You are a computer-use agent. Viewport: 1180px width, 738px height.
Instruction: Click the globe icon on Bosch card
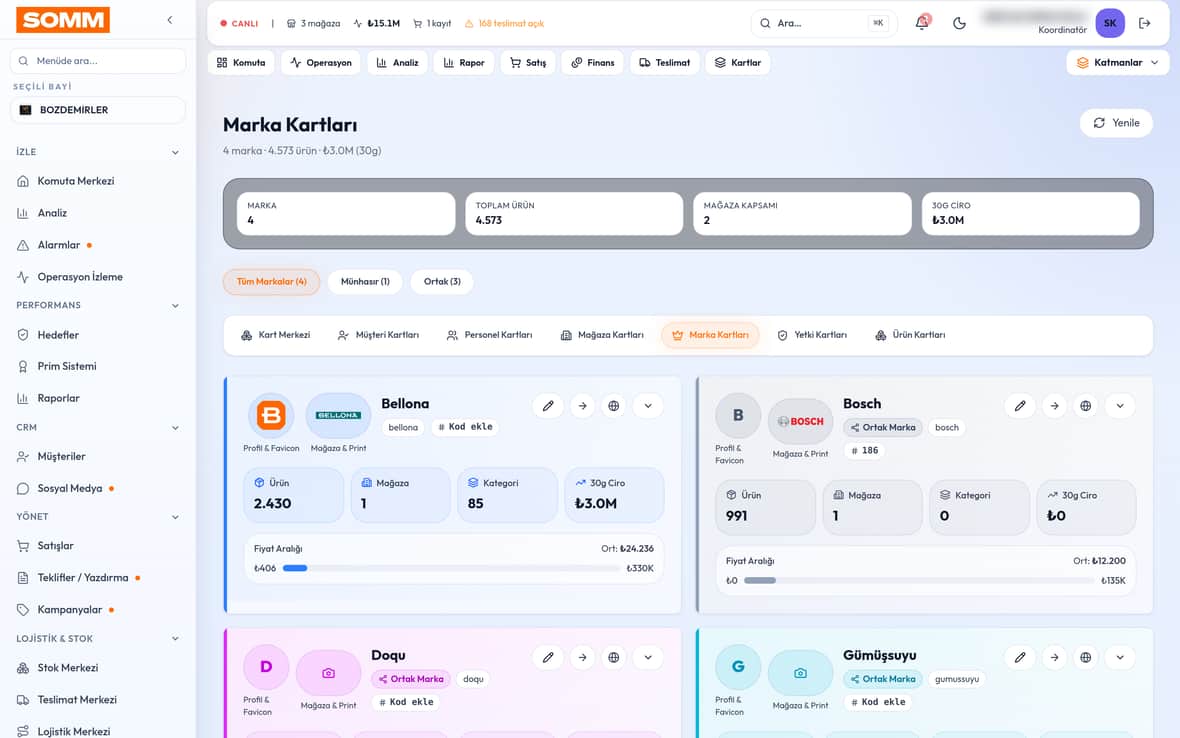tap(1085, 406)
